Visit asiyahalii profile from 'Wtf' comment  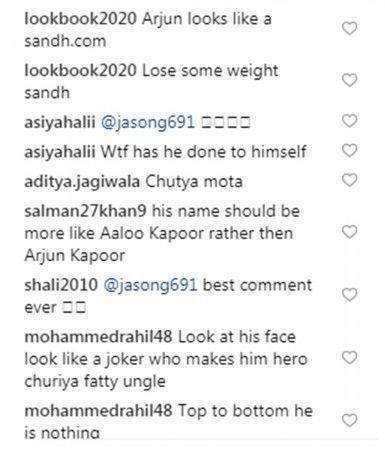pyautogui.click(x=60, y=152)
